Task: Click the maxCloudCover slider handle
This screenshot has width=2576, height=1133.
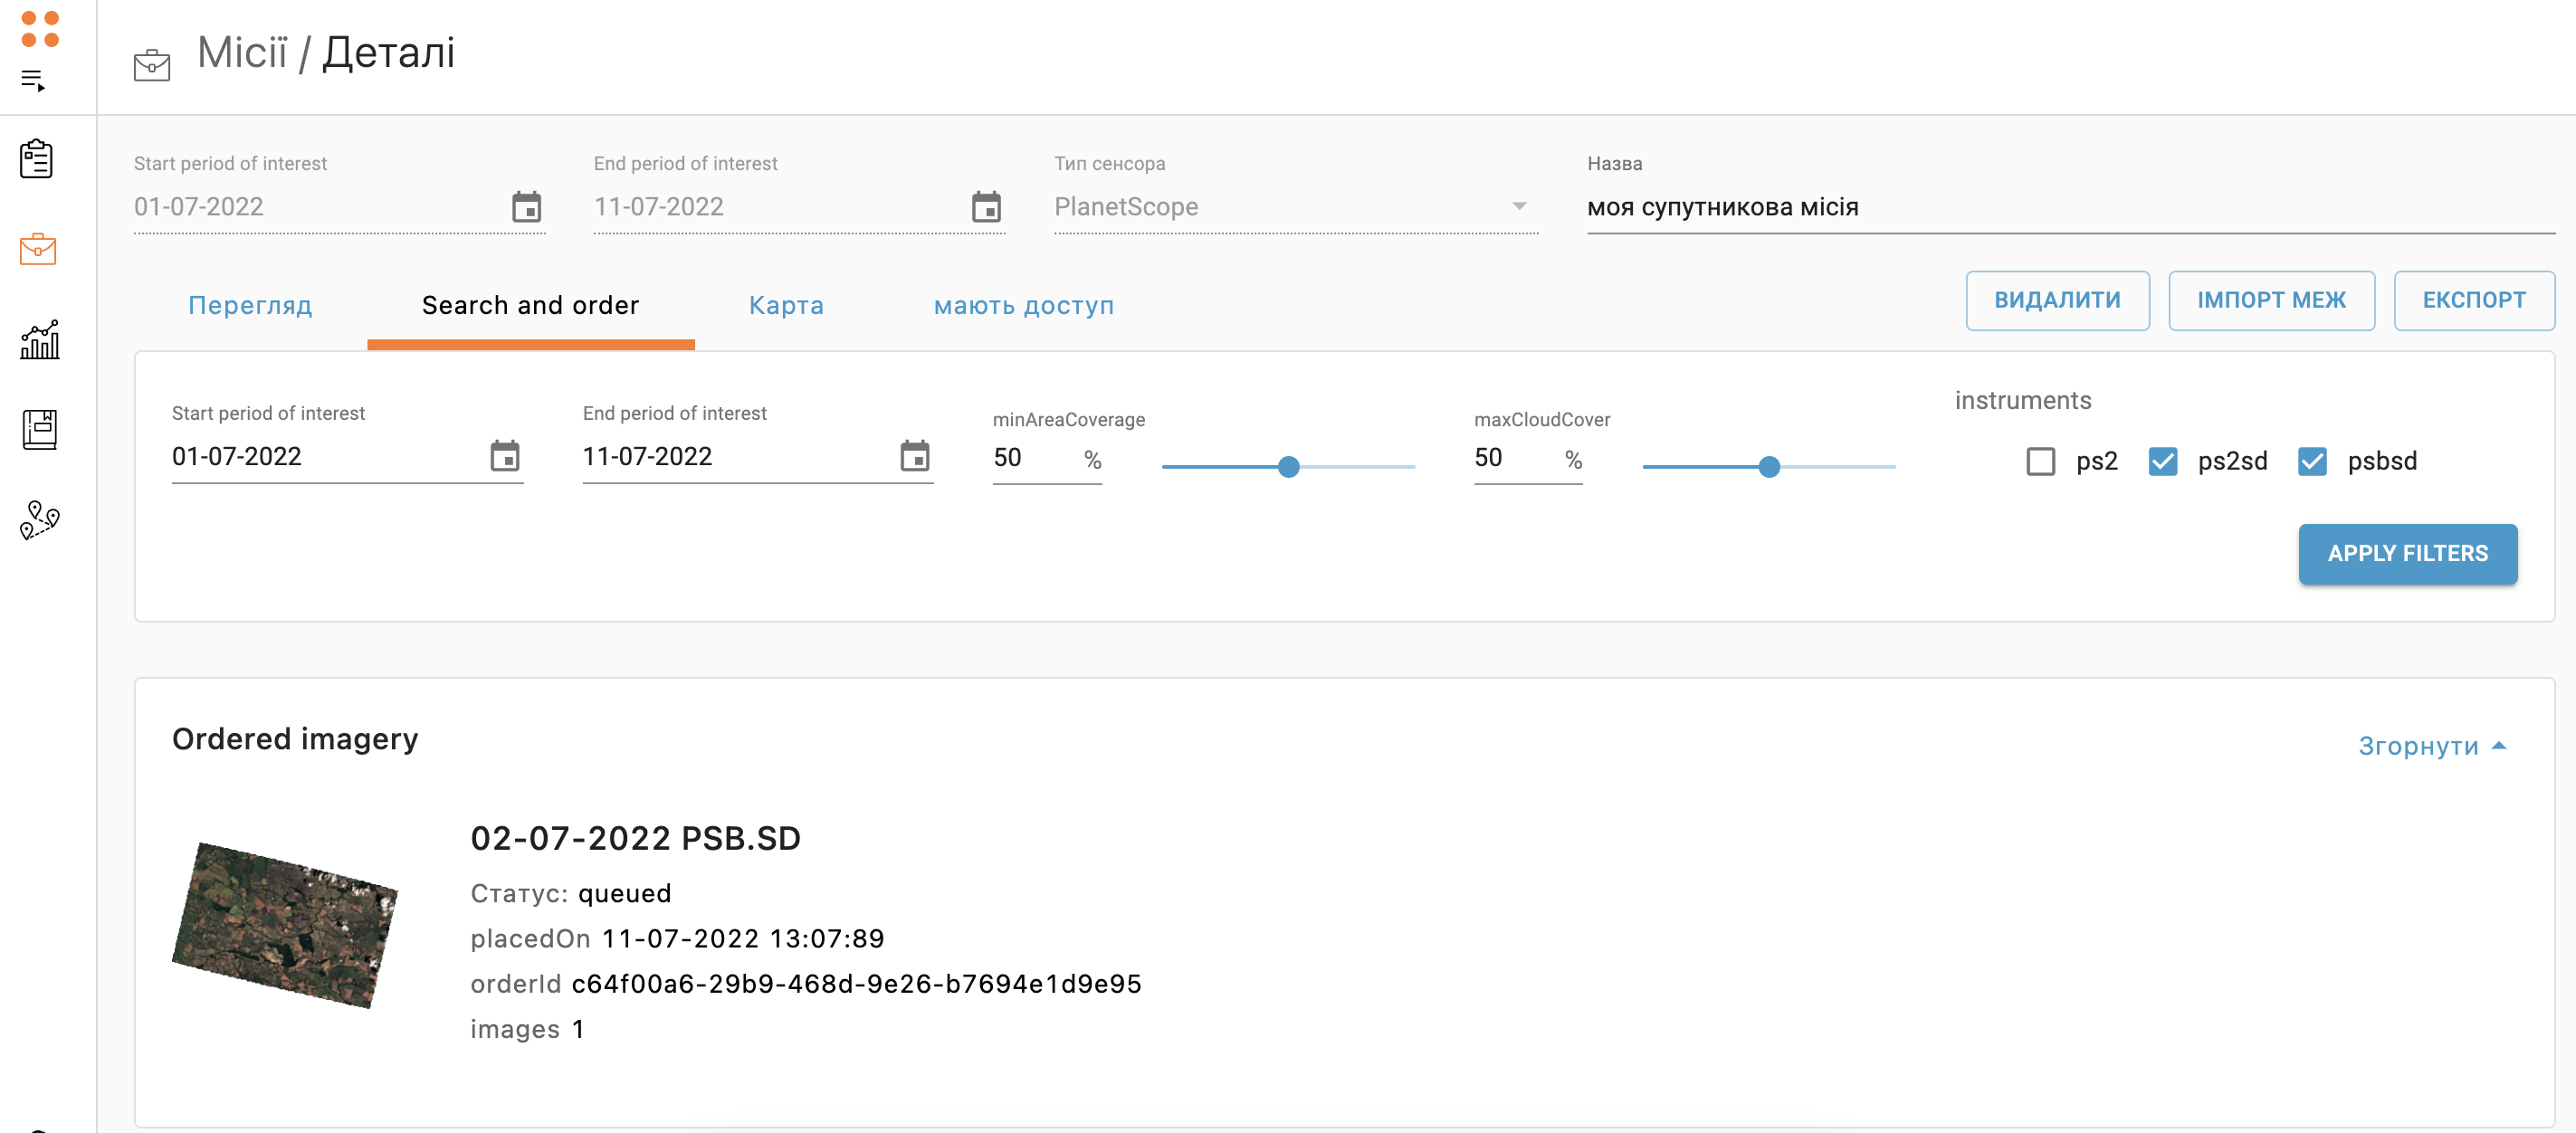Action: coord(1769,467)
